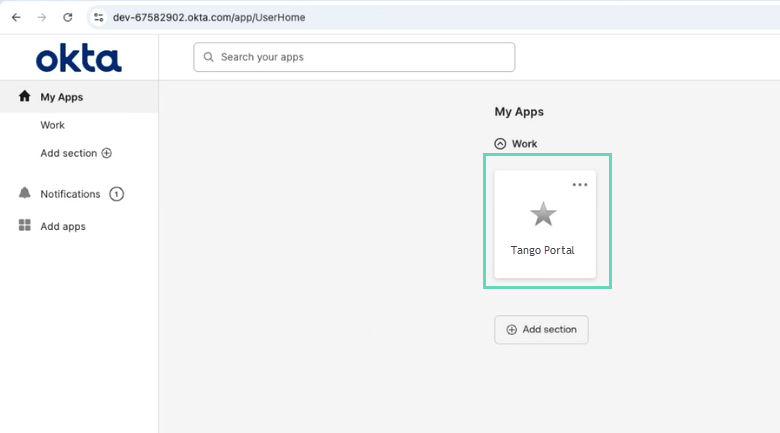The height and width of the screenshot is (433, 780).
Task: Click the Okta logo
Action: [x=79, y=59]
